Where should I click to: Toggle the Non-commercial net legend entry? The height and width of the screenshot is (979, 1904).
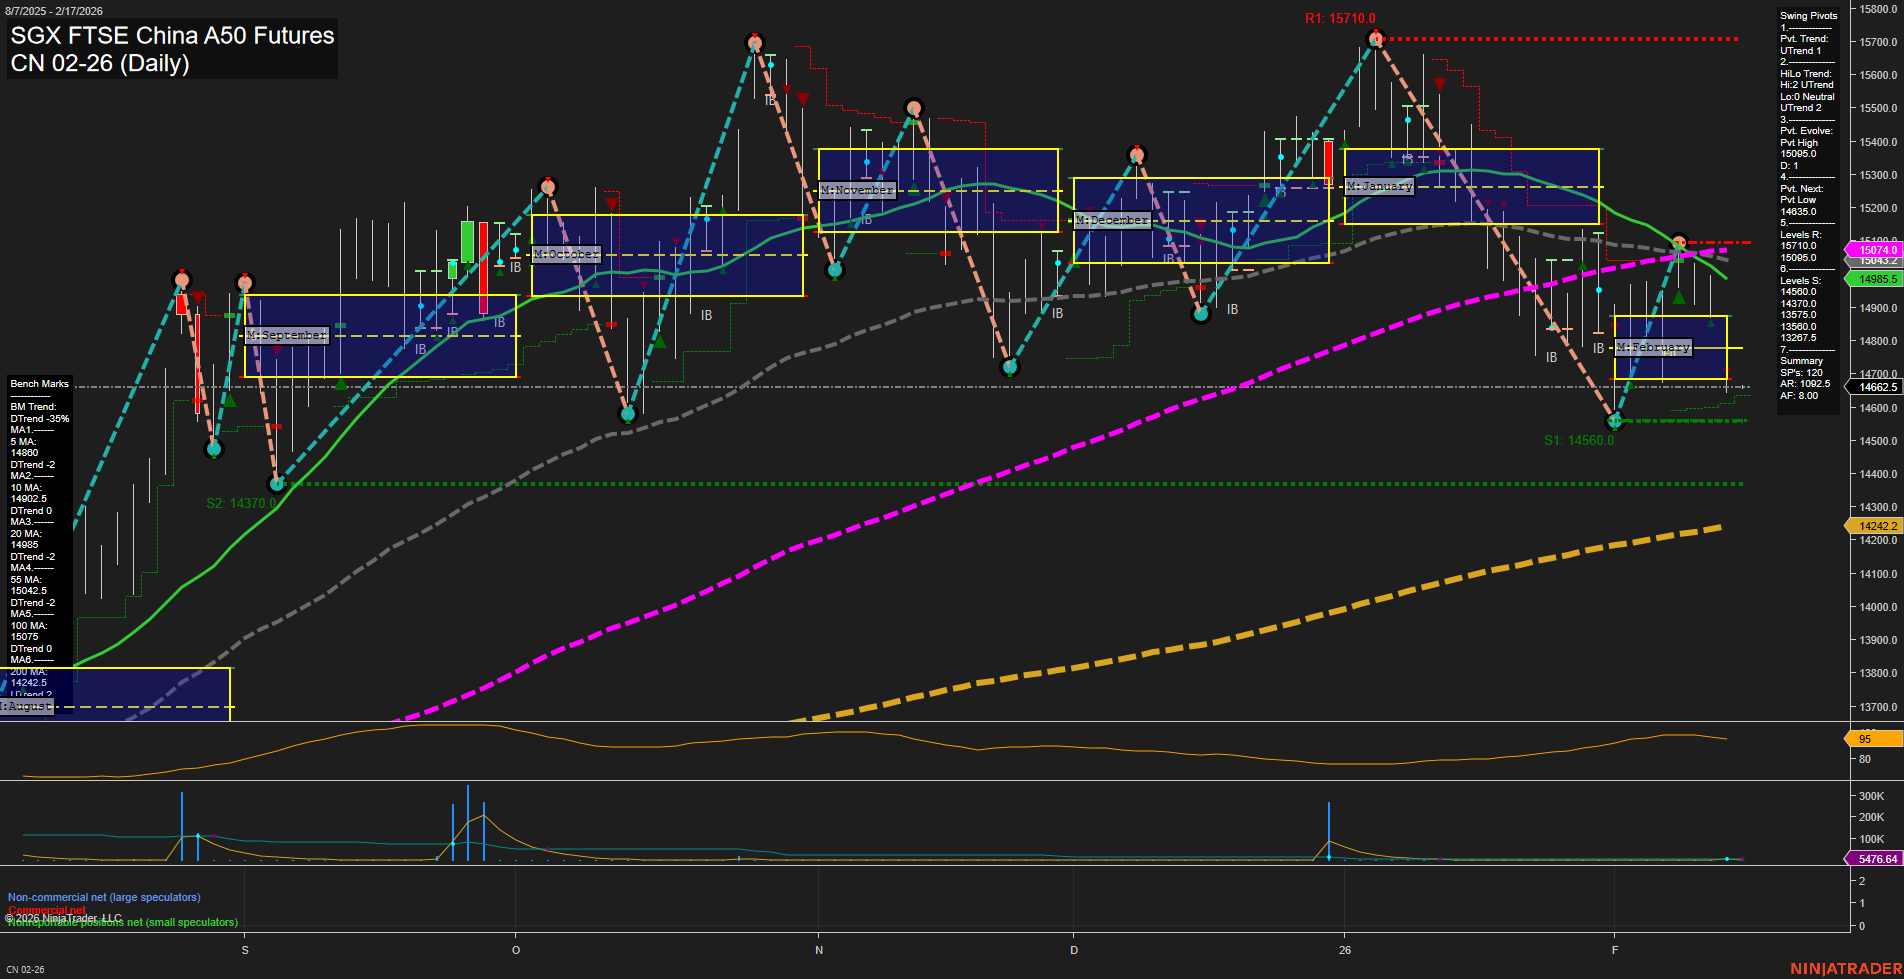[104, 897]
